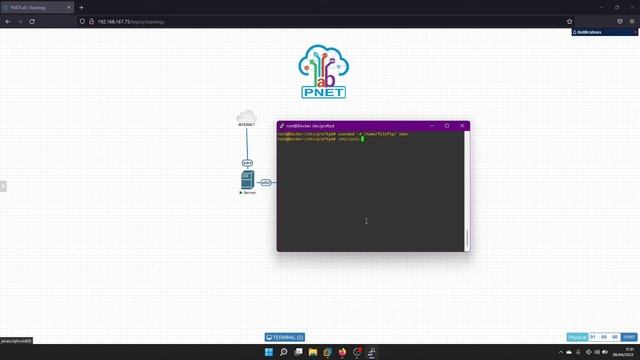Click the terminal window vertical scrollbar
The height and width of the screenshot is (360, 640).
(467, 191)
